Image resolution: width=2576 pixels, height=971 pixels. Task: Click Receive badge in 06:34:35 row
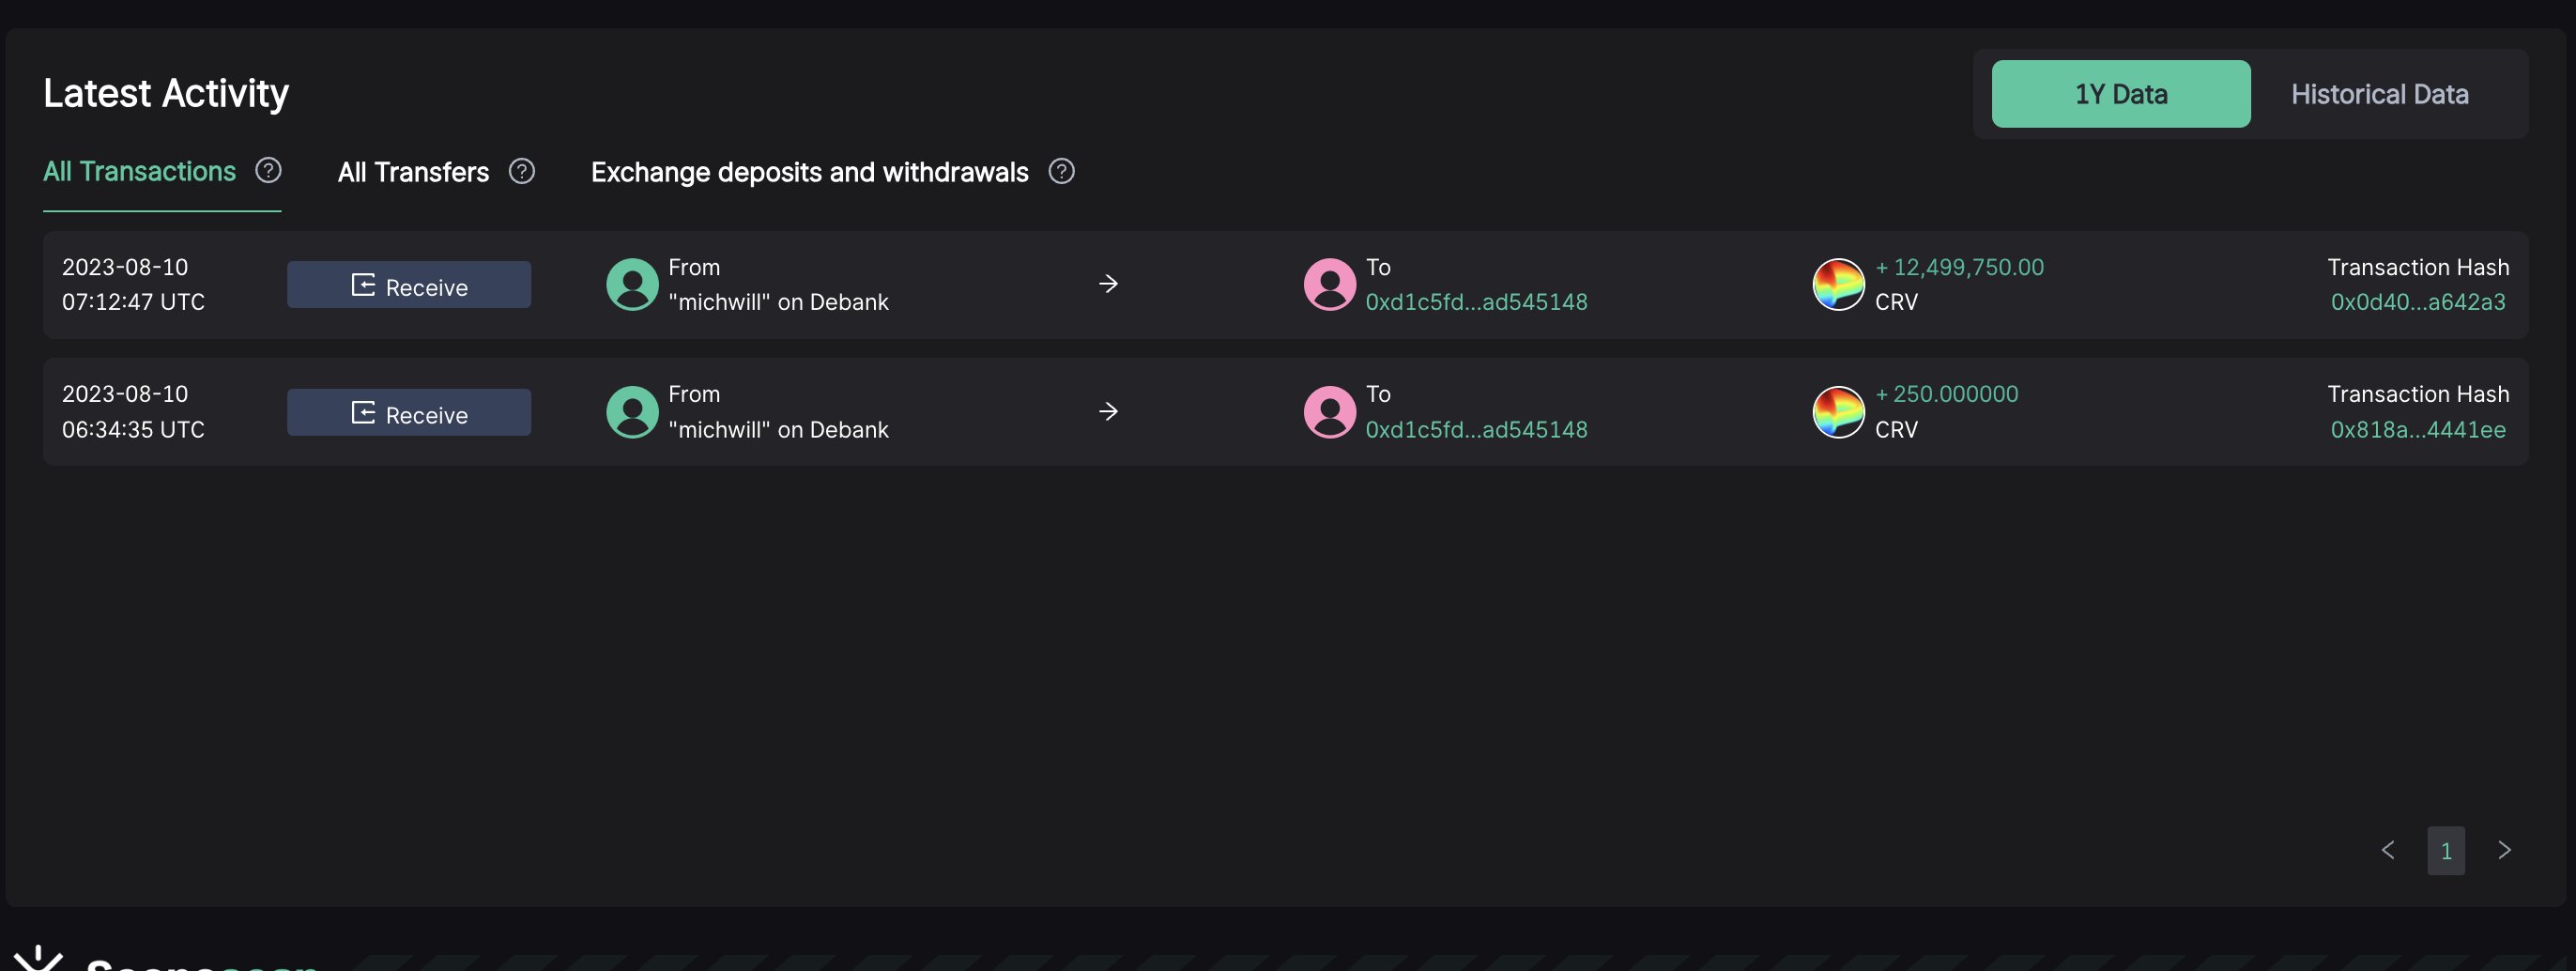point(408,413)
